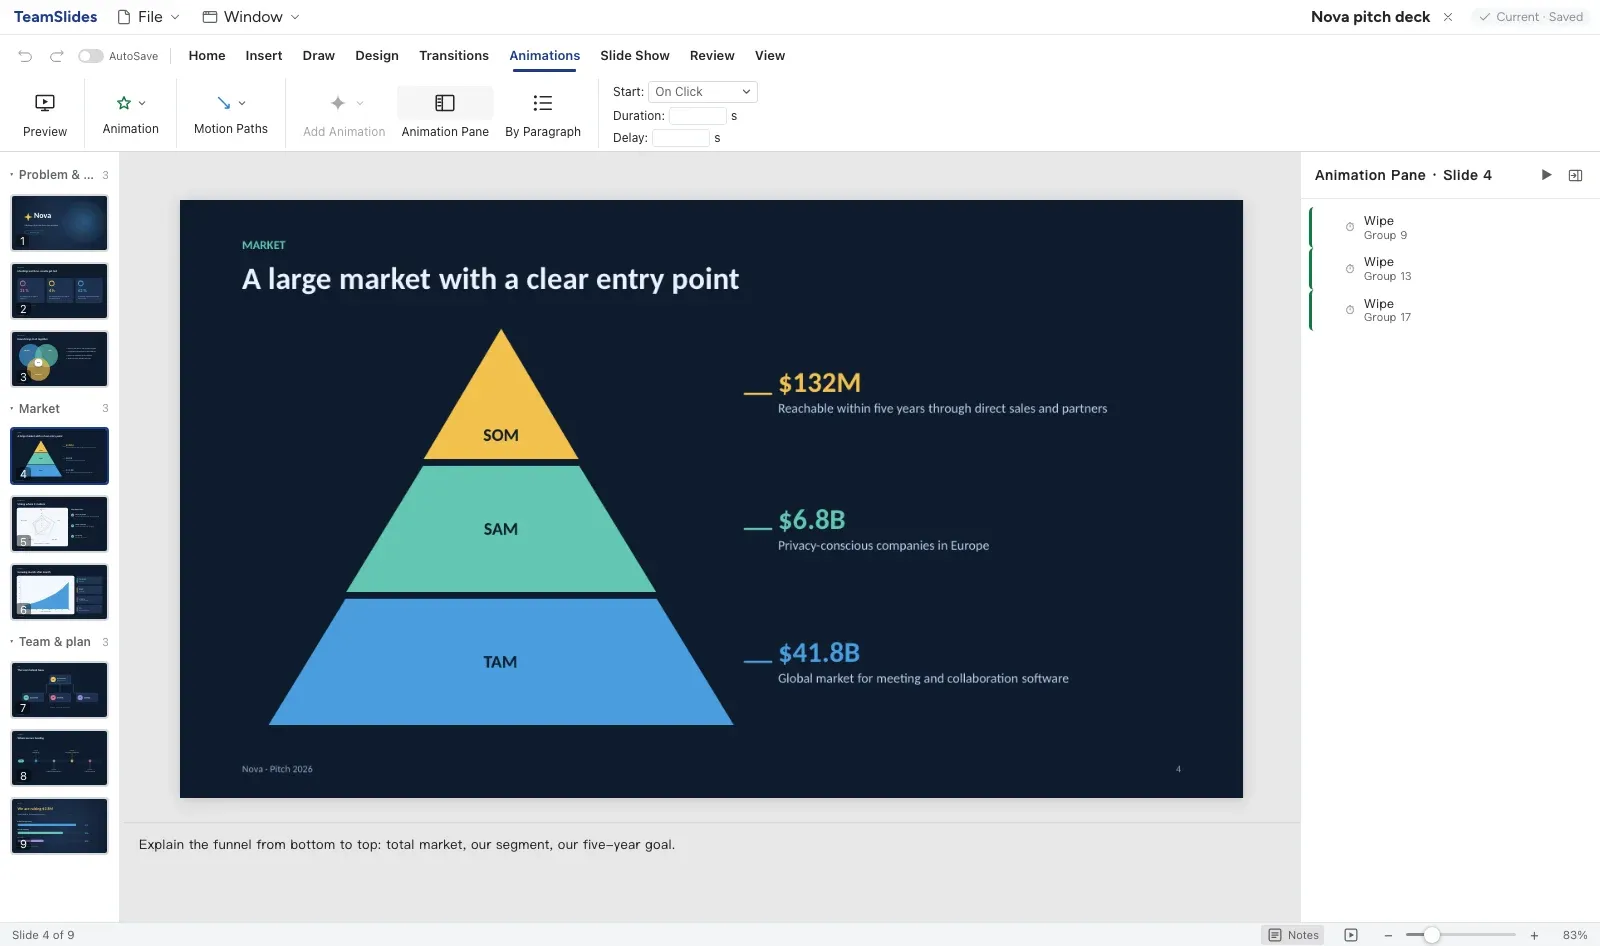The image size is (1600, 946).
Task: Toggle the Notes button in status bar
Action: pyautogui.click(x=1294, y=935)
